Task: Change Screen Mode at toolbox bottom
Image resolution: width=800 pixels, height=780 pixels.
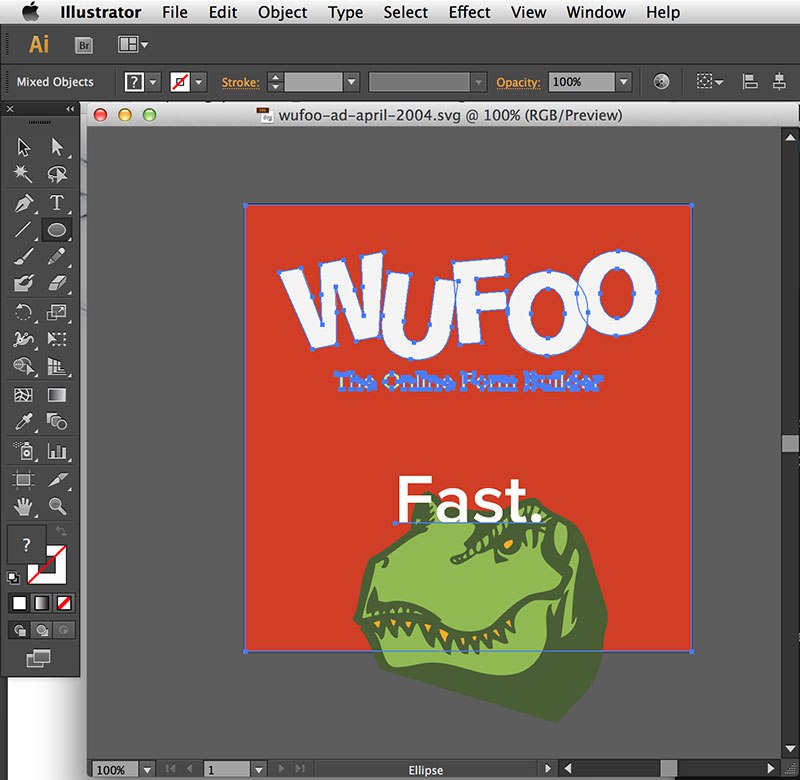Action: pyautogui.click(x=38, y=658)
